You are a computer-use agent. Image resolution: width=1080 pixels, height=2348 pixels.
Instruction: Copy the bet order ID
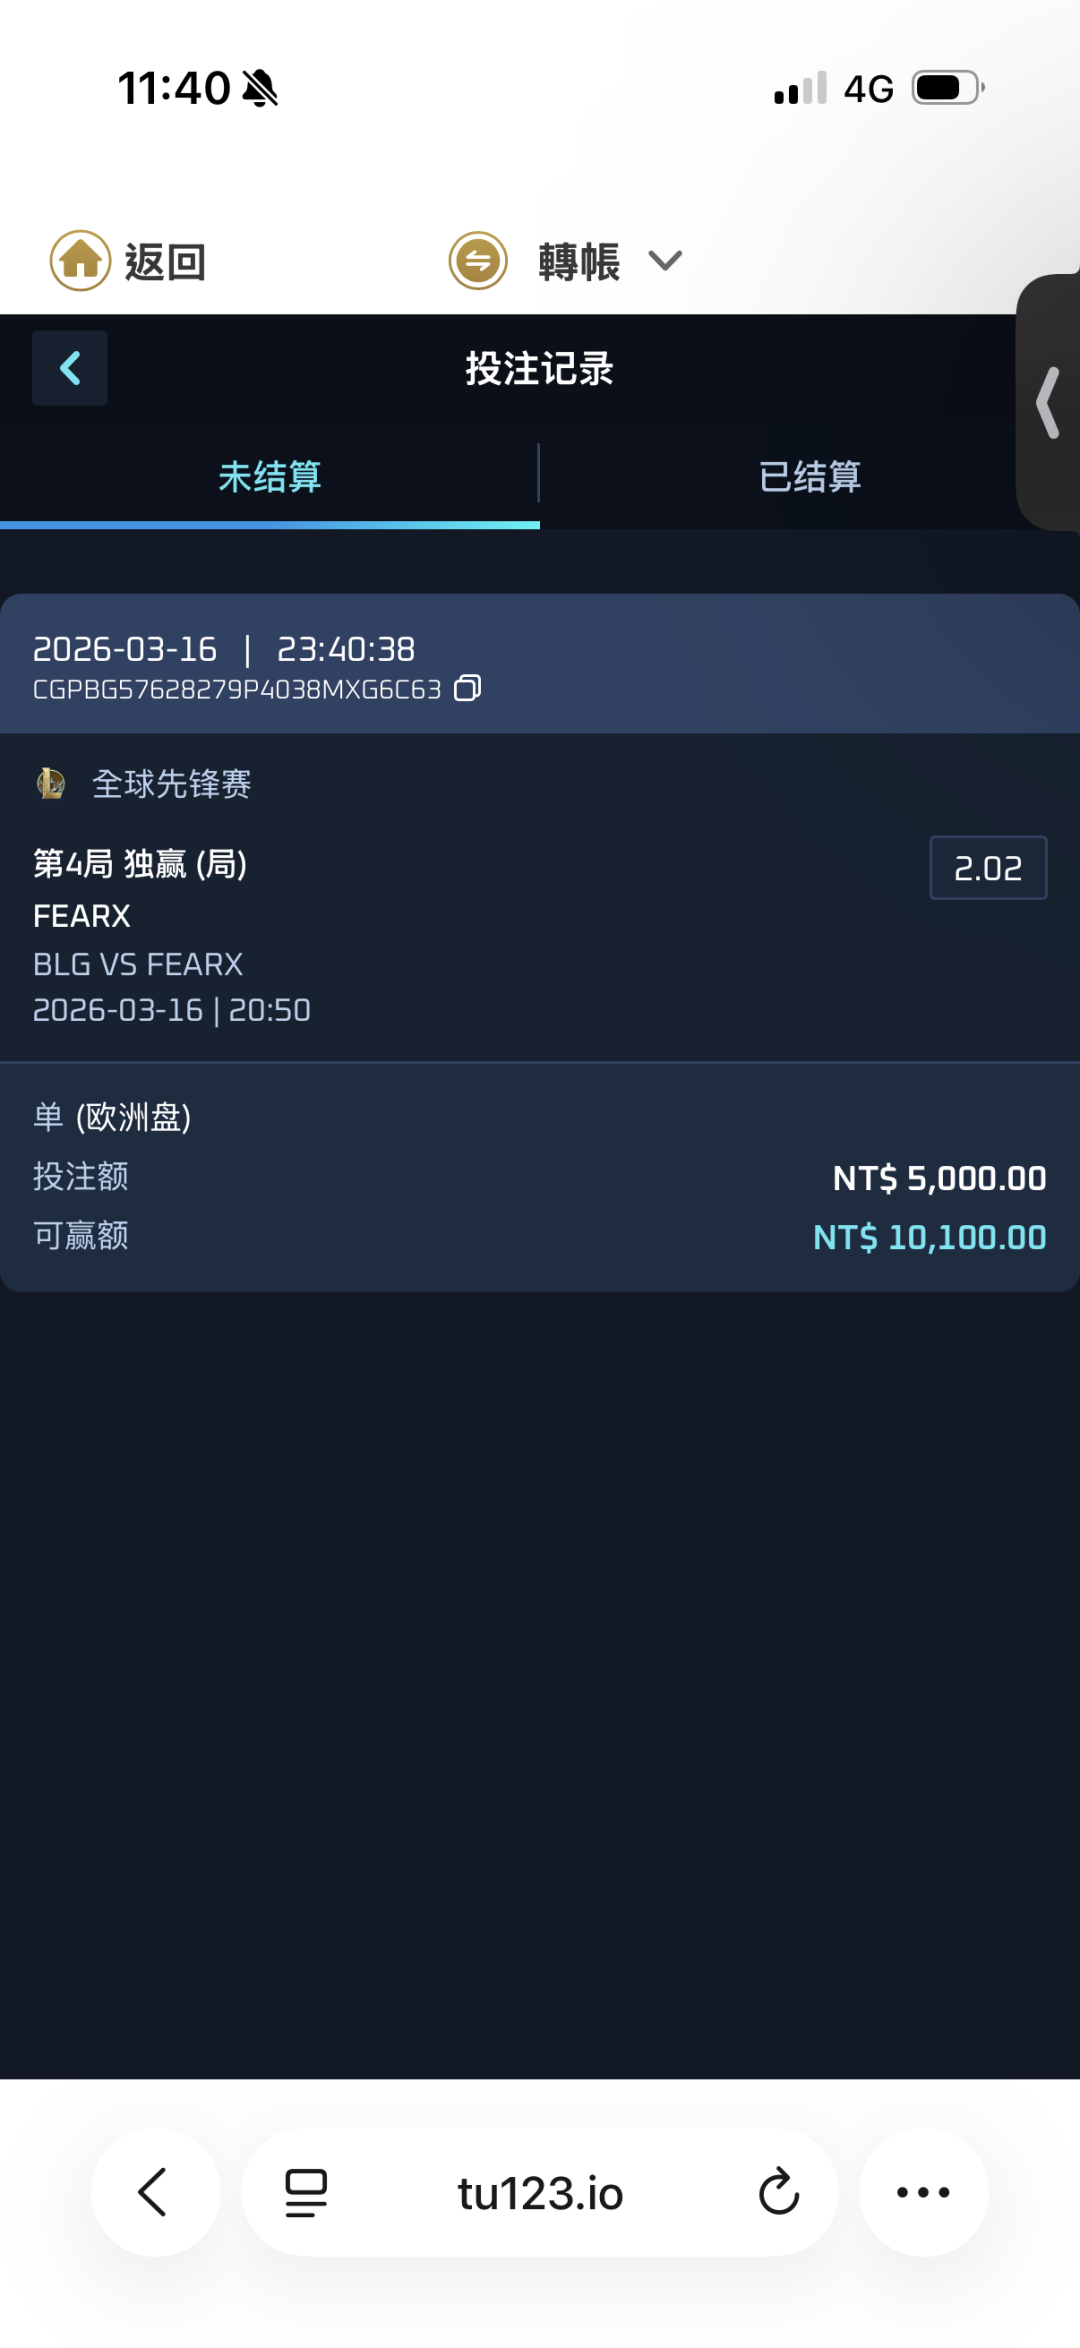point(468,689)
